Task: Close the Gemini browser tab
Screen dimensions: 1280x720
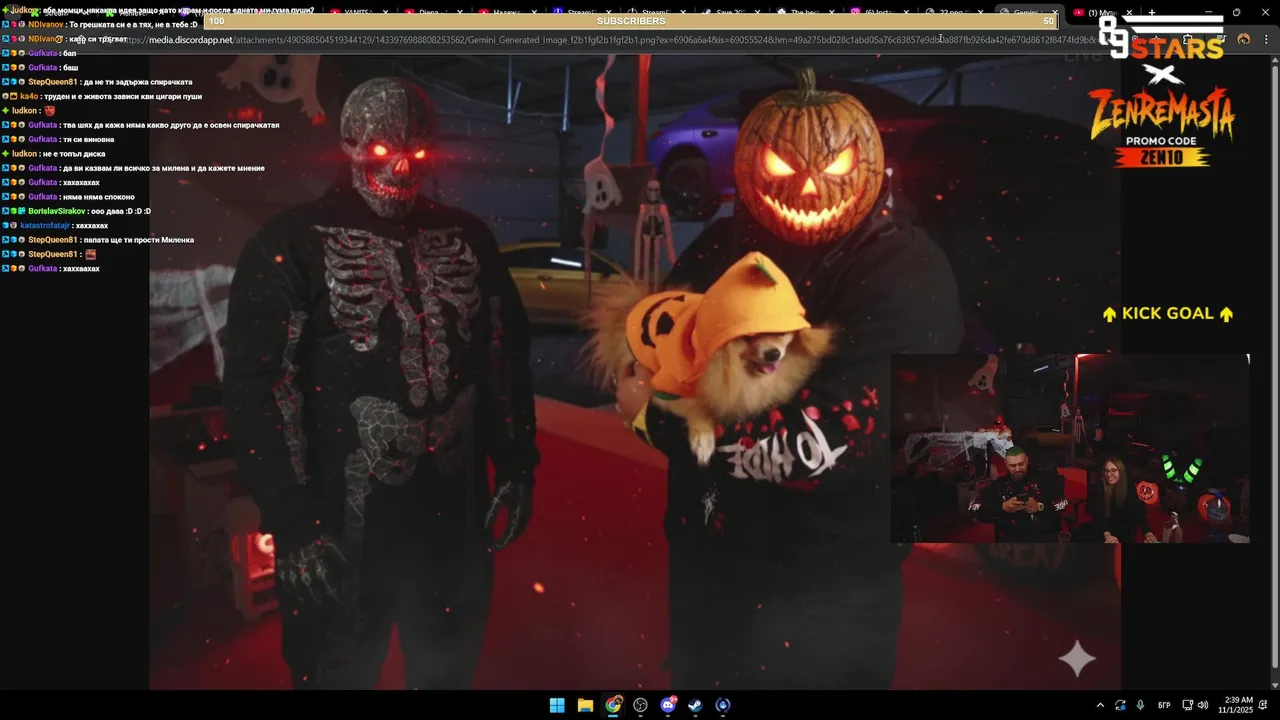Action: coord(1055,12)
